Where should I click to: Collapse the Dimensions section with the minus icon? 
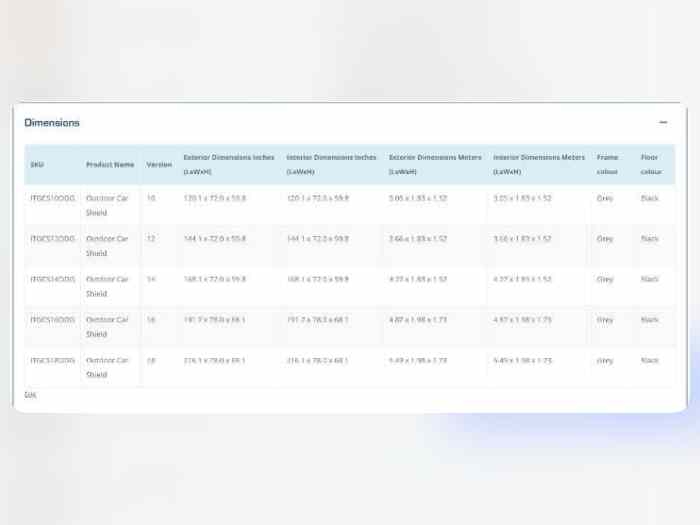click(663, 122)
